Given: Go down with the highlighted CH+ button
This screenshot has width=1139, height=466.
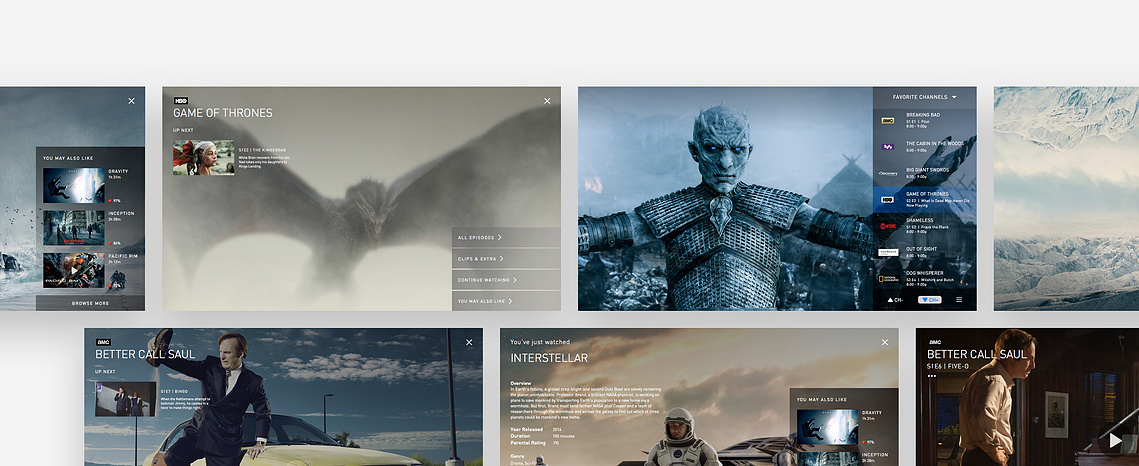Looking at the screenshot, I should coord(929,299).
